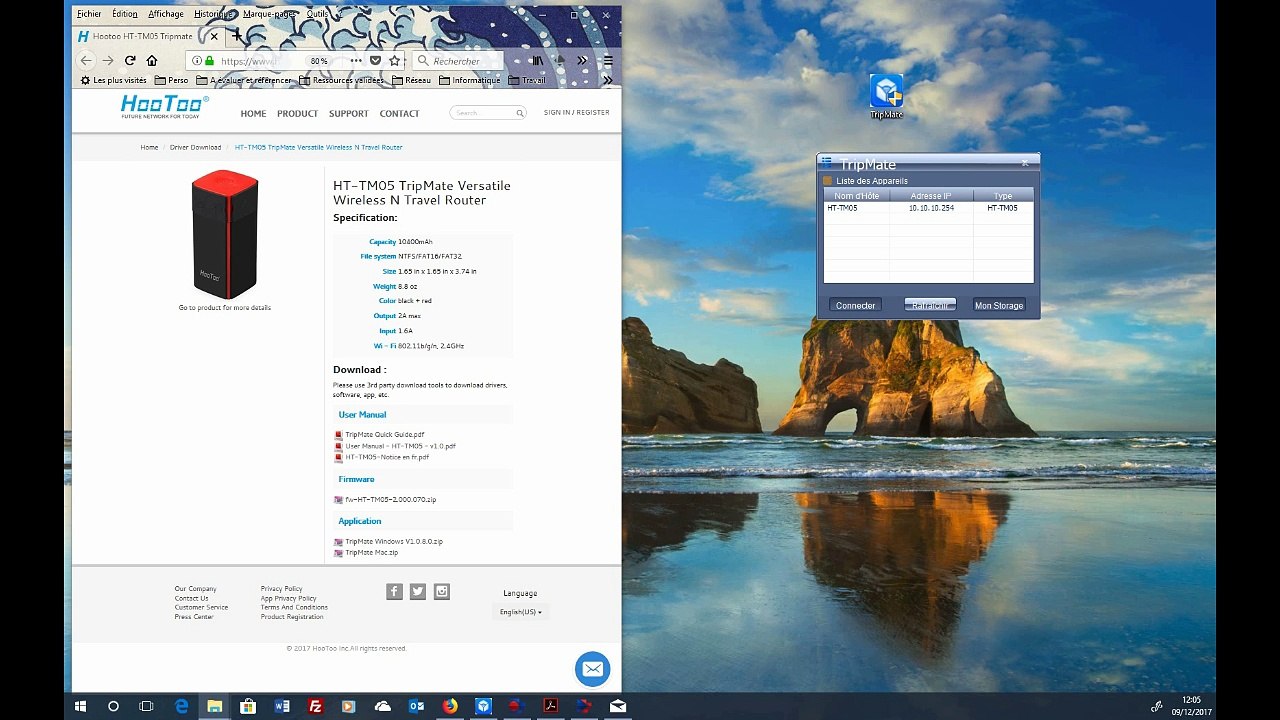Open a new Firefox tab
This screenshot has height=720, width=1280.
236,36
